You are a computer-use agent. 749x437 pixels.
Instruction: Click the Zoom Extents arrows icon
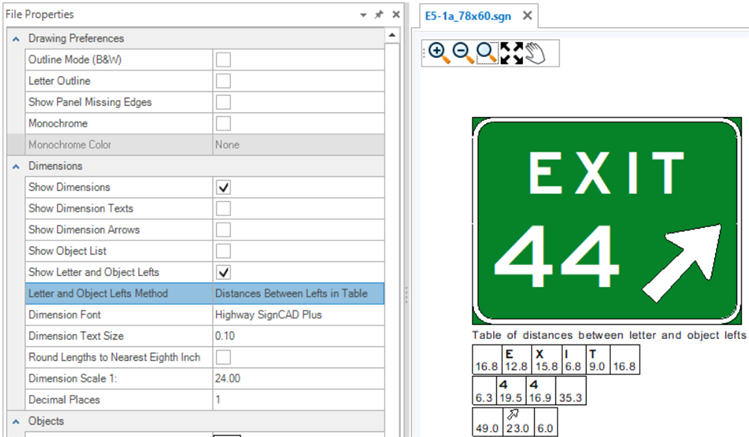[511, 53]
